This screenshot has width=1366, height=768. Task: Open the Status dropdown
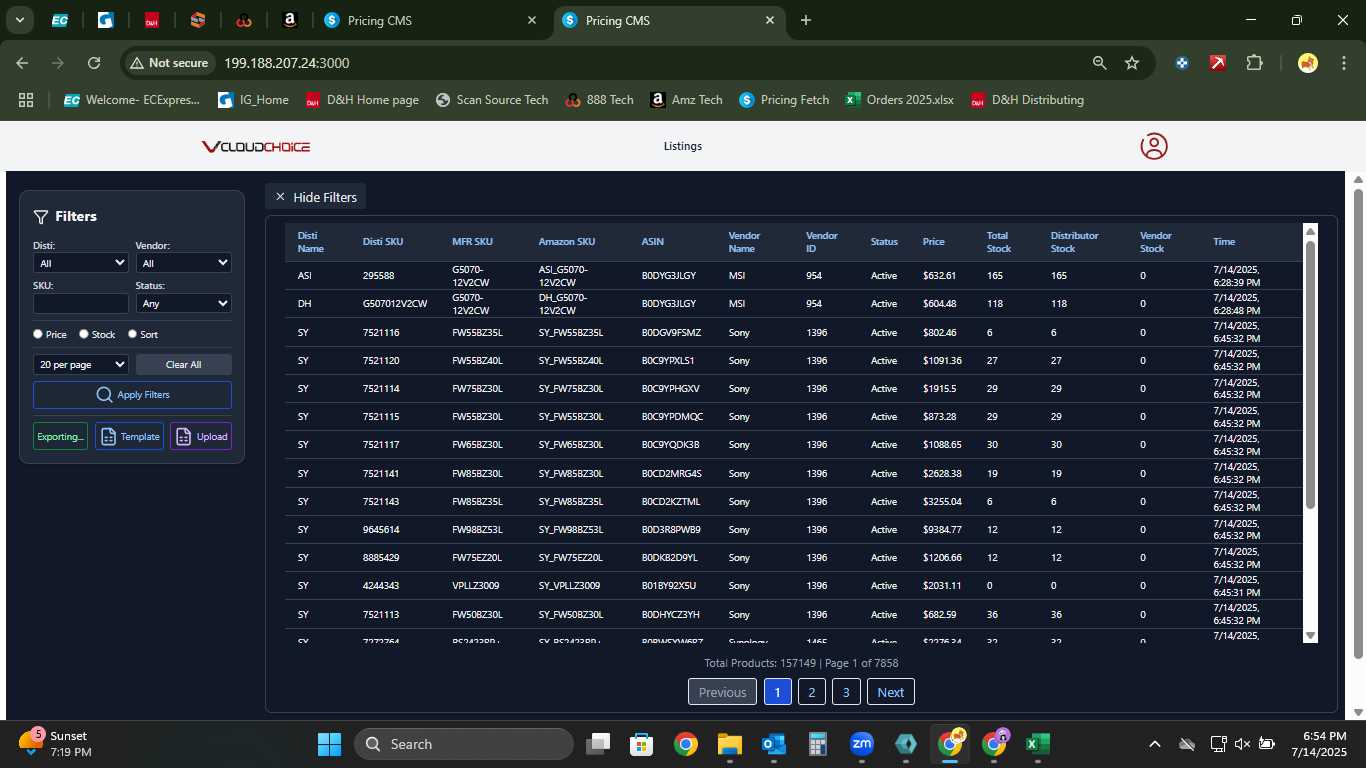coord(184,303)
